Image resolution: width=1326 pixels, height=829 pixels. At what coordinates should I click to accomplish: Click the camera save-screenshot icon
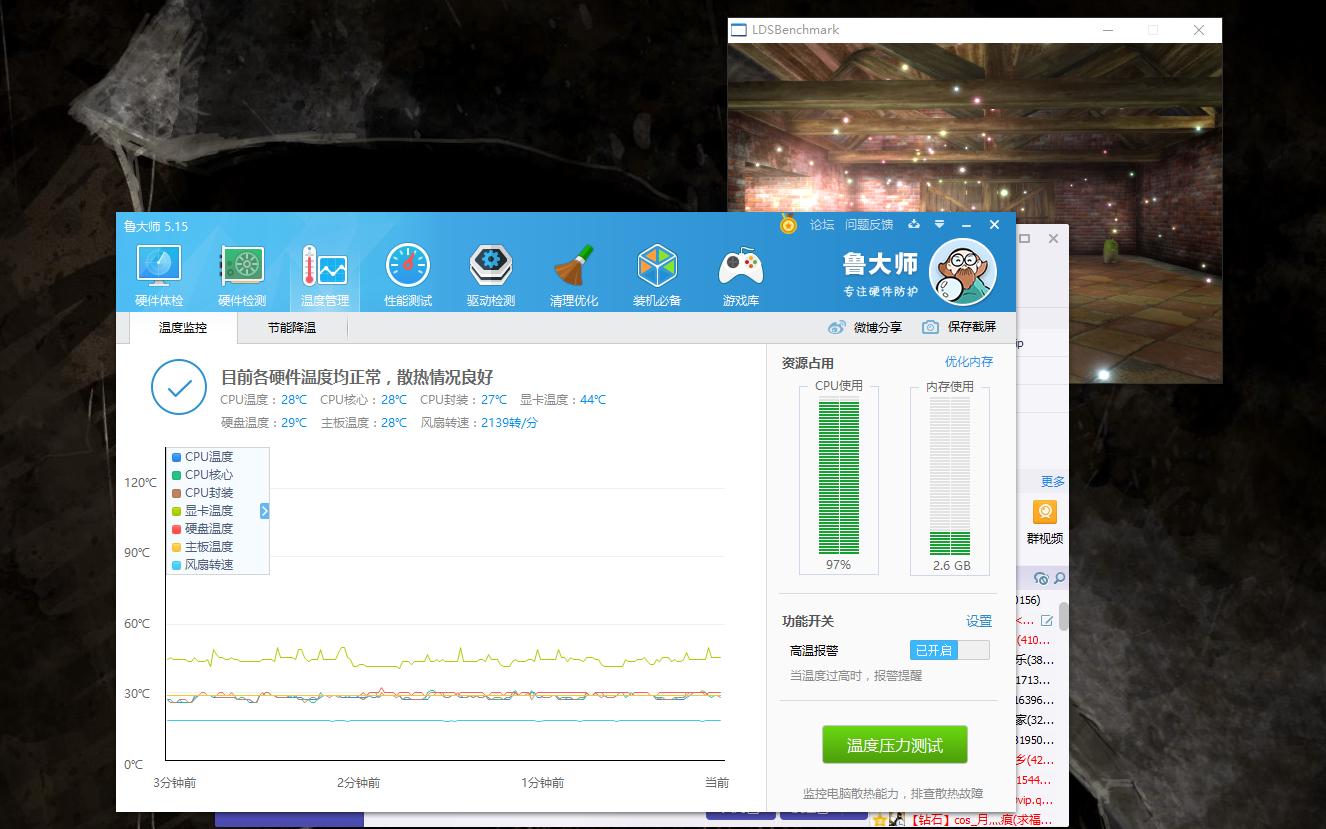tap(930, 327)
